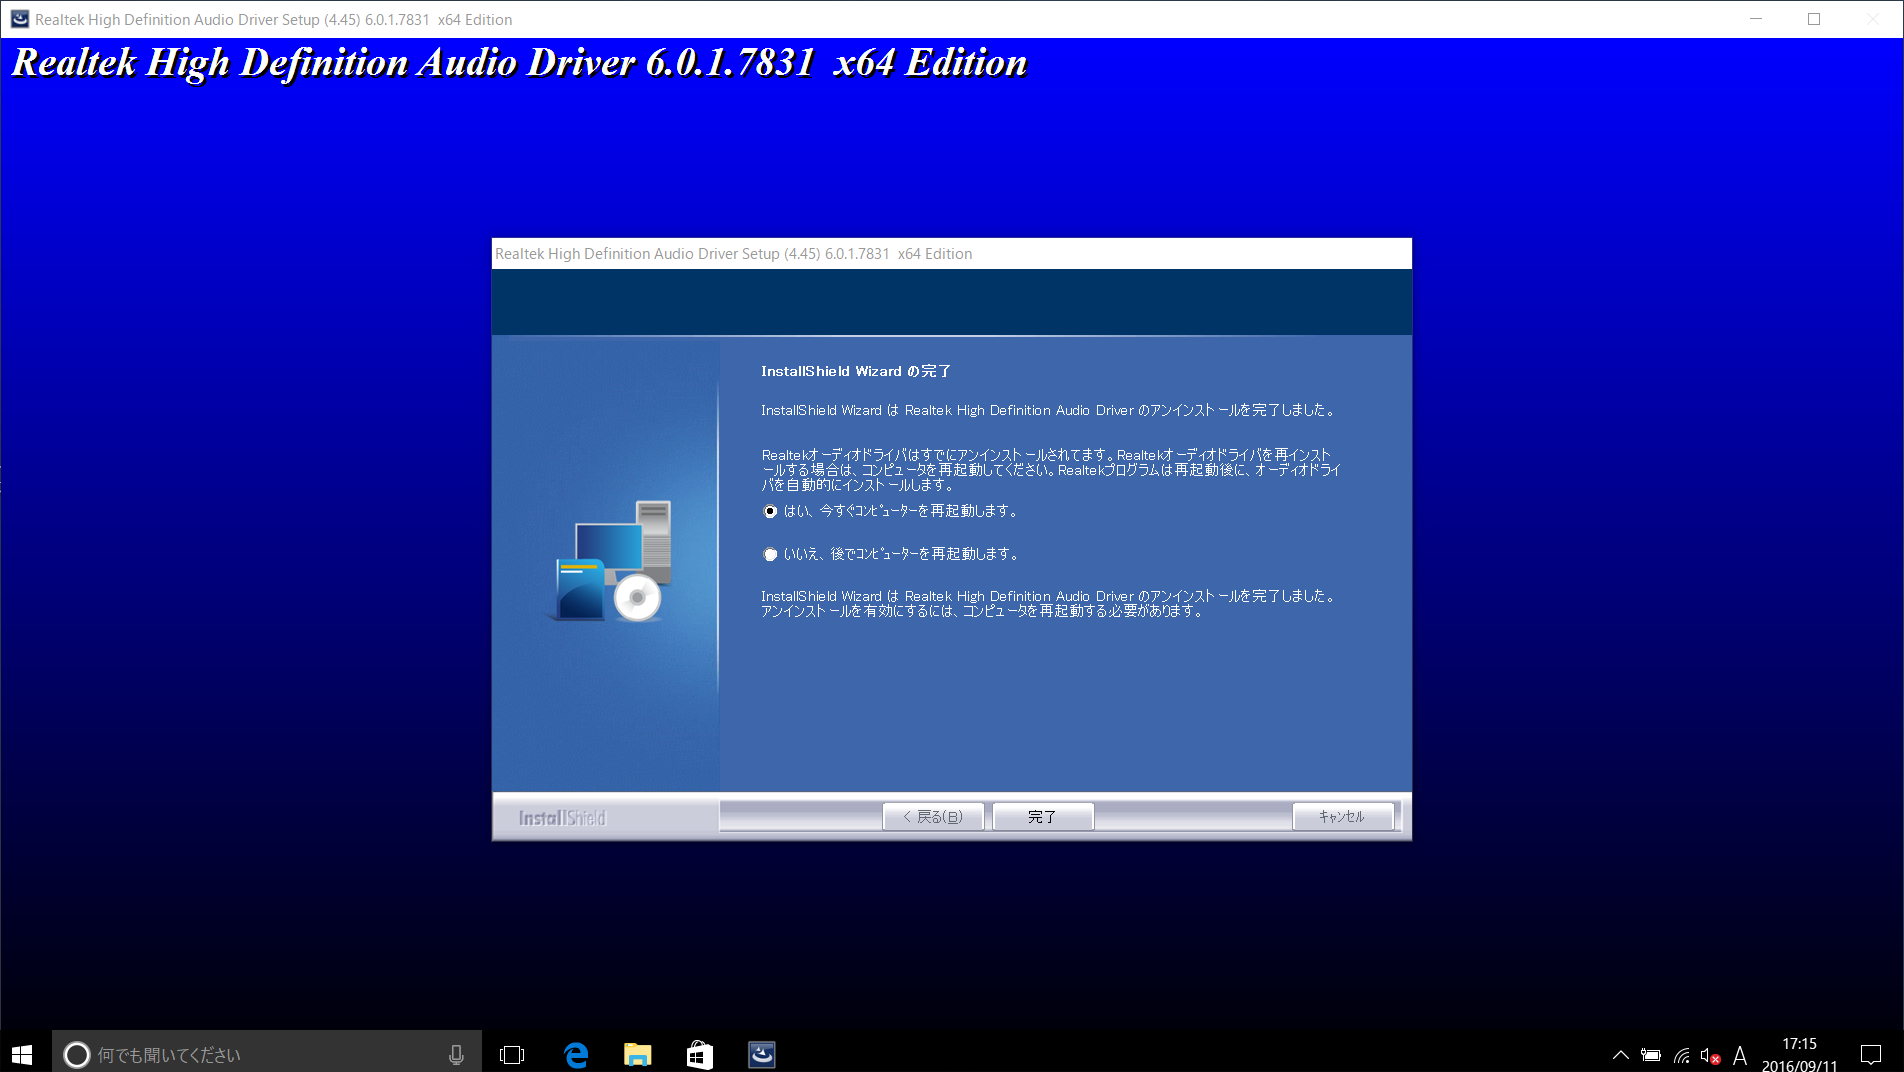Click the Realtek setup taskbar icon
The width and height of the screenshot is (1904, 1072).
[x=762, y=1054]
